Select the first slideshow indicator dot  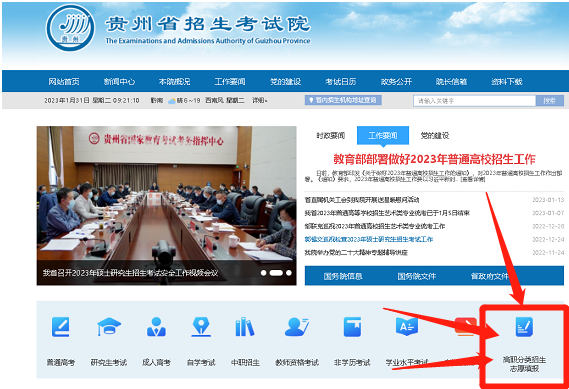coord(264,273)
